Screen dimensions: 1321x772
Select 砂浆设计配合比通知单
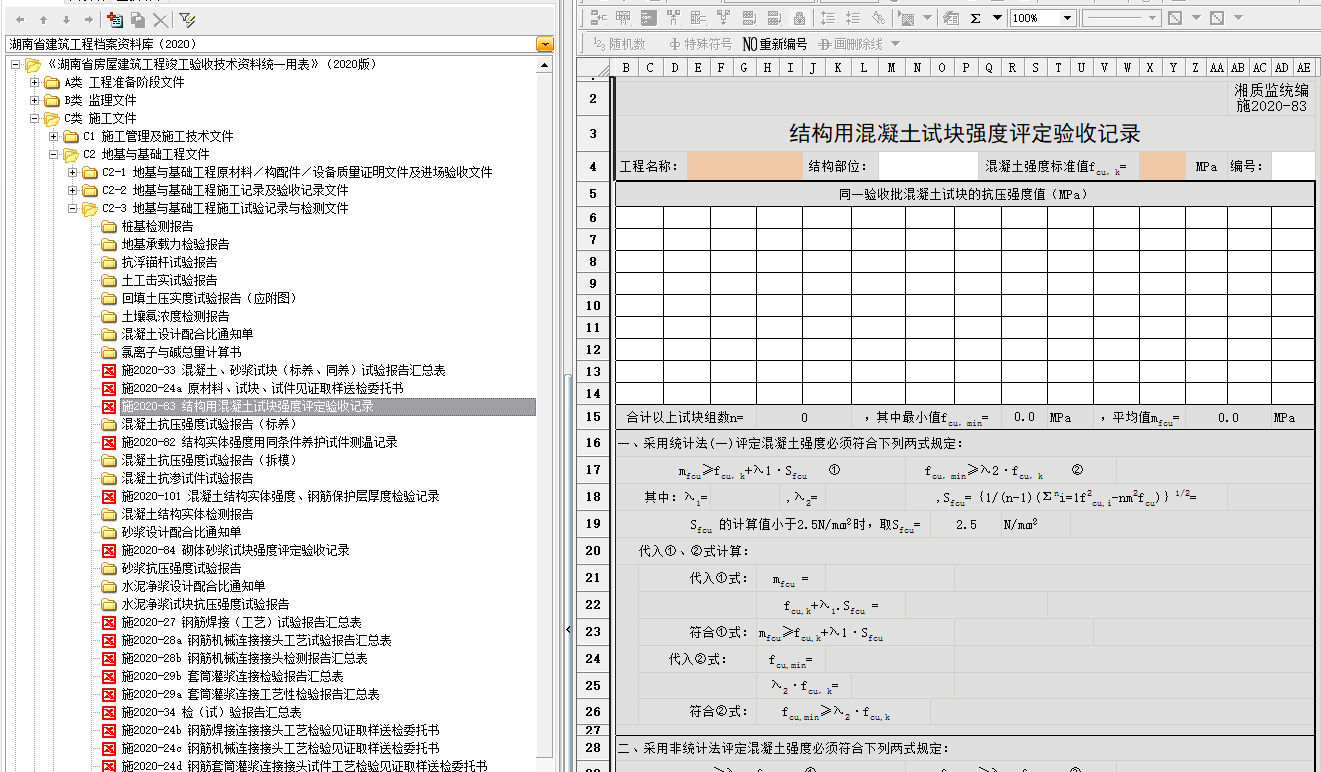click(181, 533)
